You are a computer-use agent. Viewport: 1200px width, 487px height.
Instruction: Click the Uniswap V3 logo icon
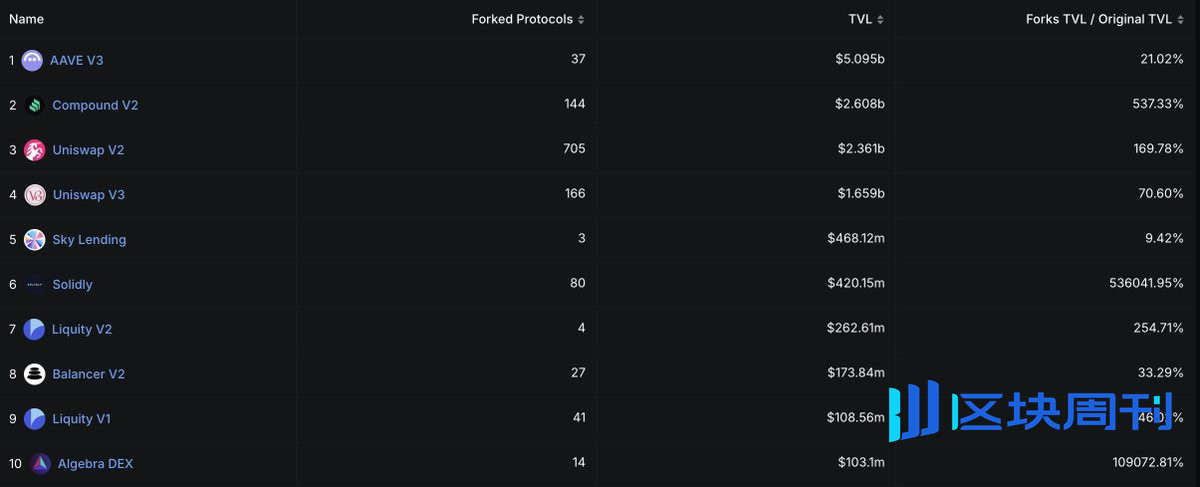[35, 195]
